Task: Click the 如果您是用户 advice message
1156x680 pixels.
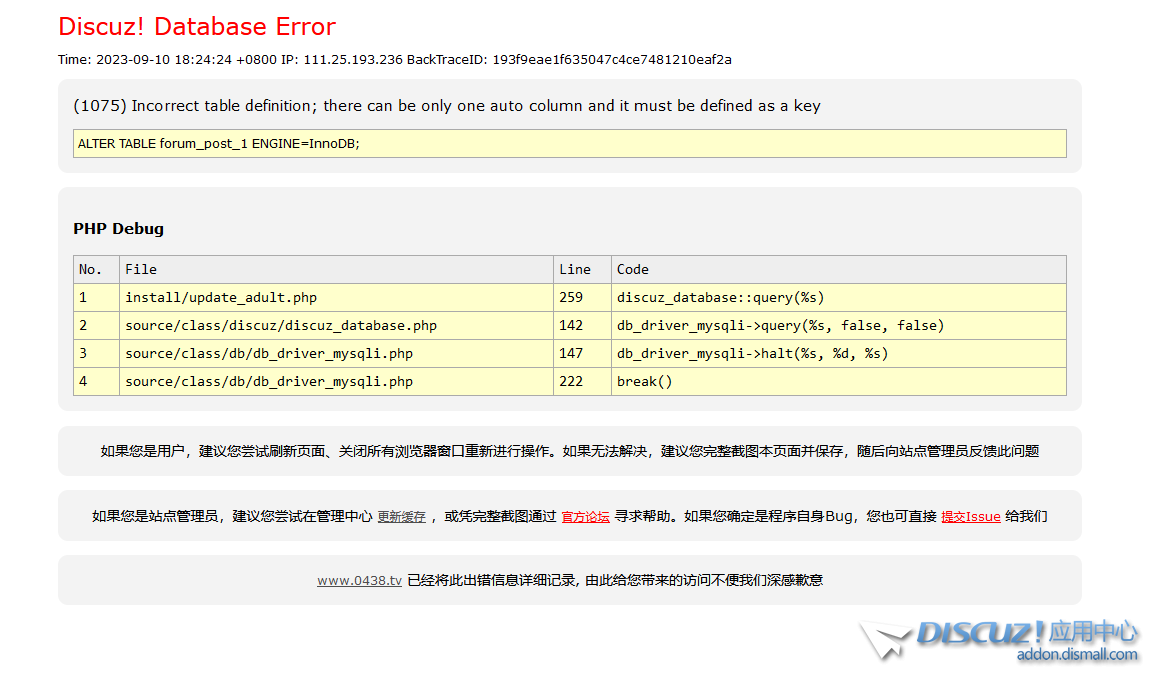Action: (570, 451)
